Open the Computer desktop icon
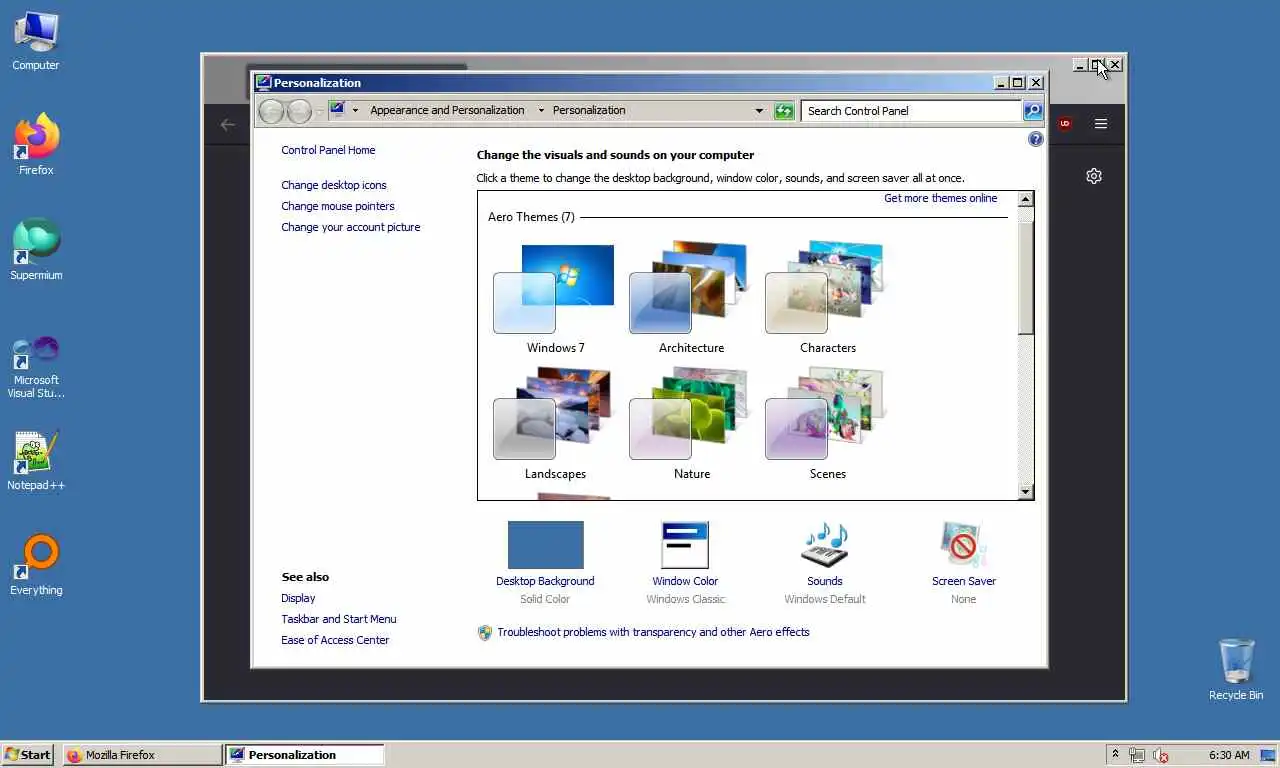 [x=36, y=41]
